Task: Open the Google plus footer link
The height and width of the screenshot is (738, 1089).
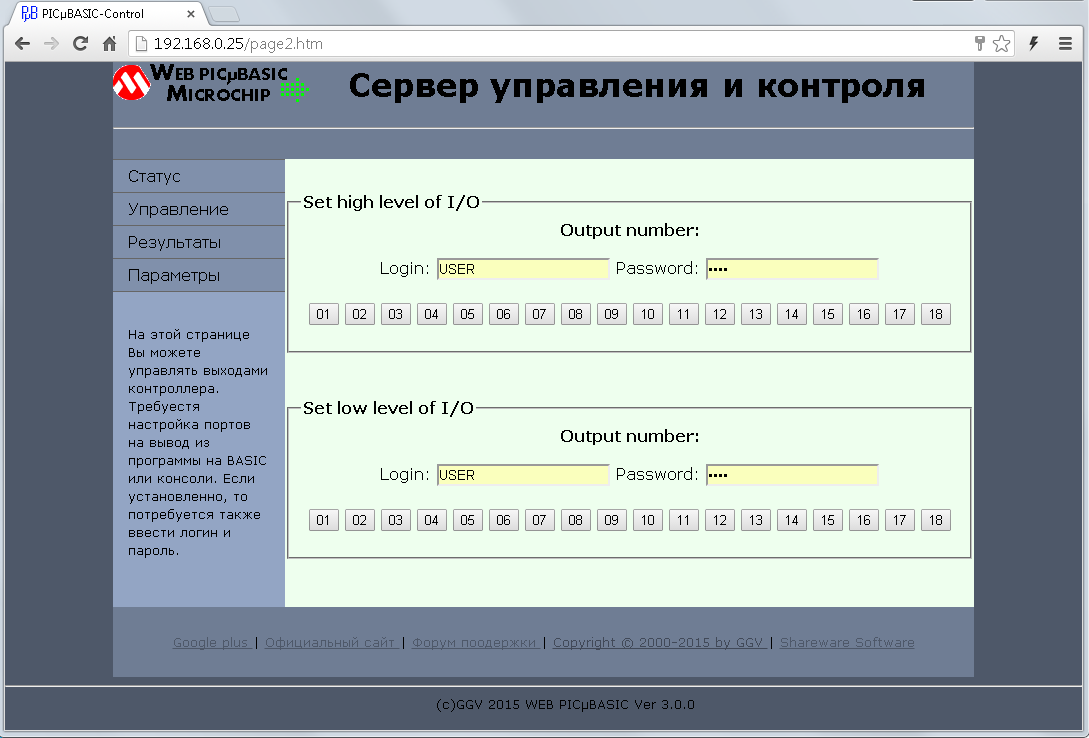Action: [211, 643]
